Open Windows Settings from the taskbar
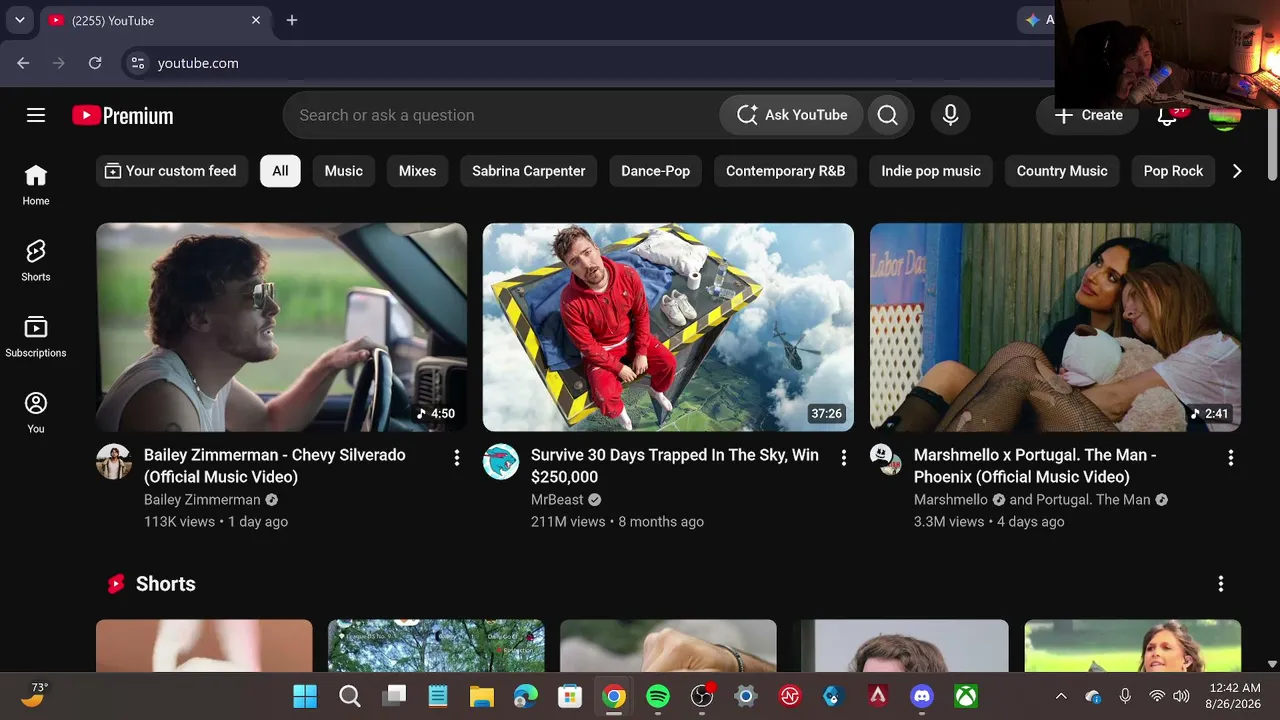The image size is (1280, 720). pos(746,696)
